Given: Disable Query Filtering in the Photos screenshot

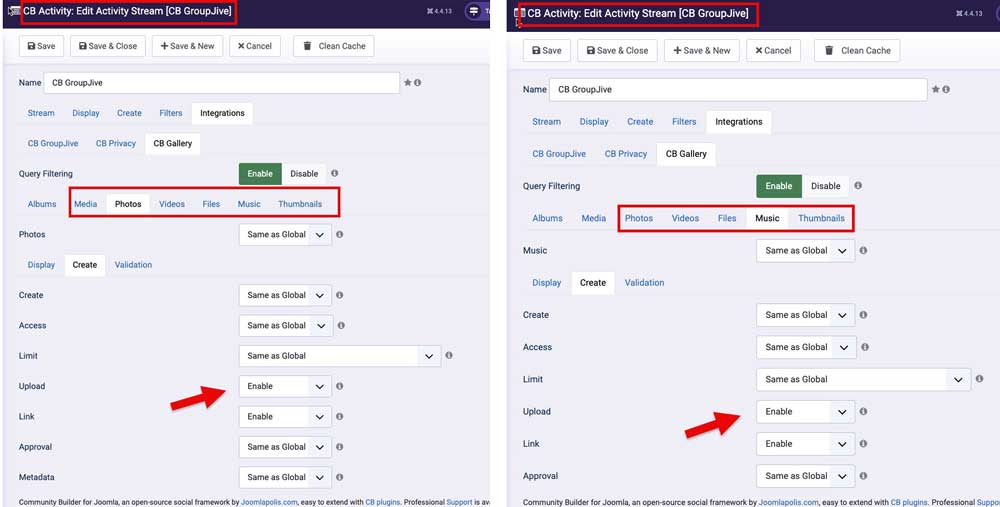Looking at the screenshot, I should point(304,173).
